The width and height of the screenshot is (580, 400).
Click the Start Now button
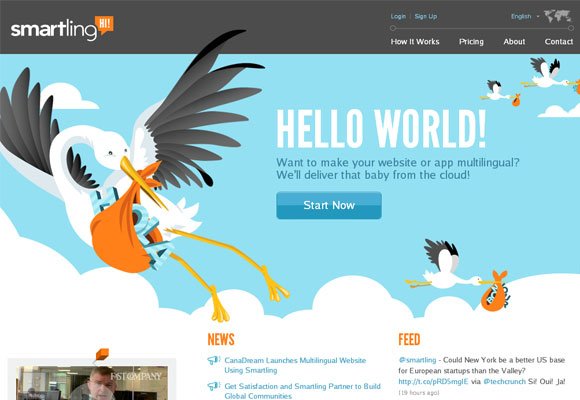tap(329, 205)
